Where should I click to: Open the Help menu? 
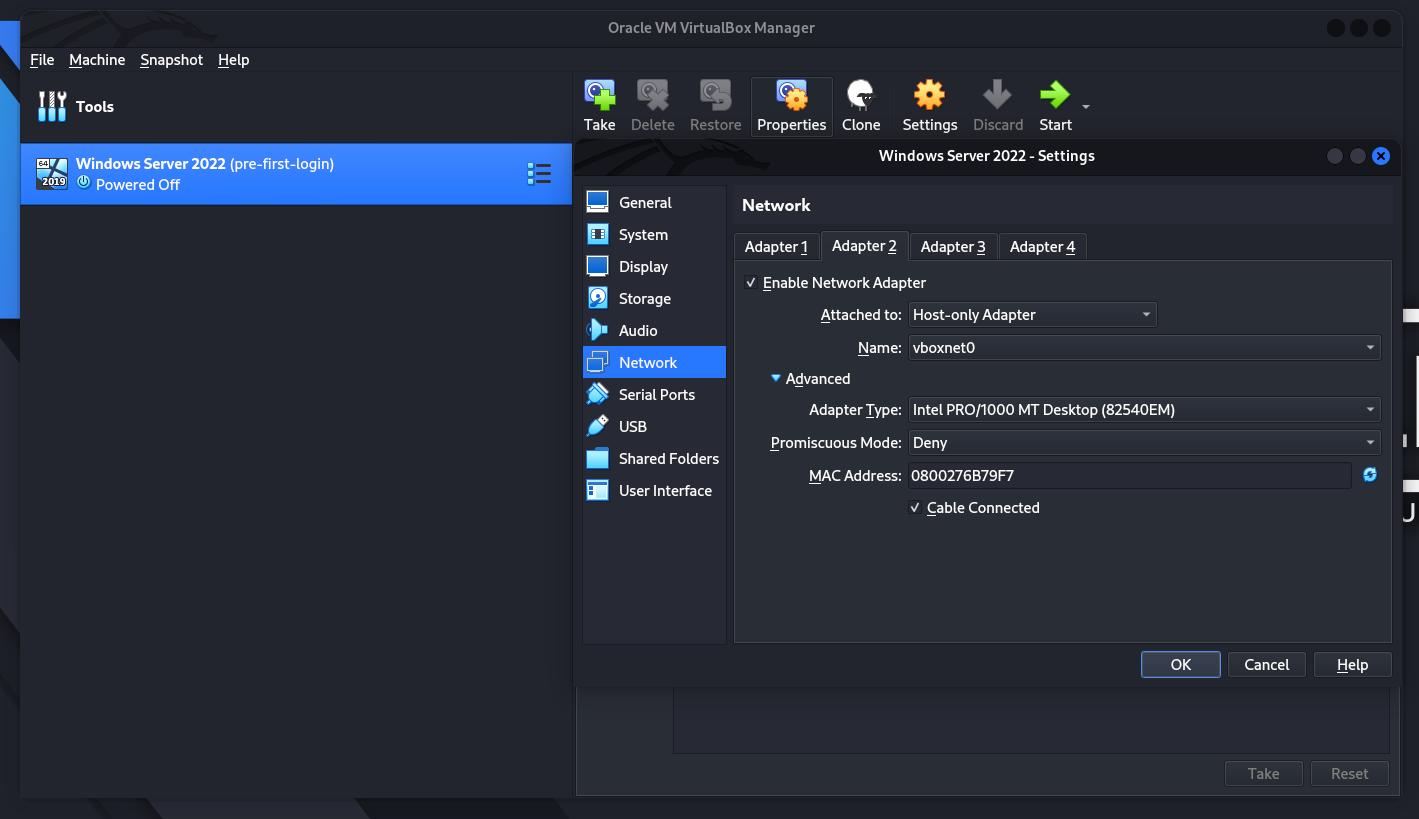[233, 60]
